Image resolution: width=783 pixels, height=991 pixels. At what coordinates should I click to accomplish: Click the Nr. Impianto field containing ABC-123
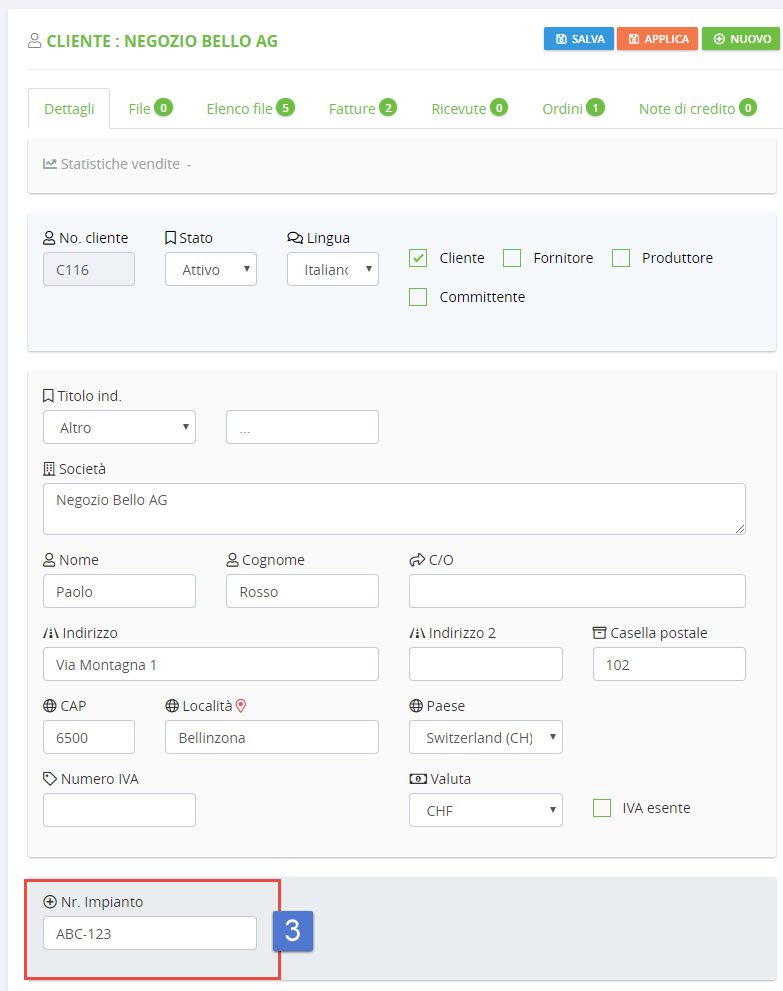(150, 934)
